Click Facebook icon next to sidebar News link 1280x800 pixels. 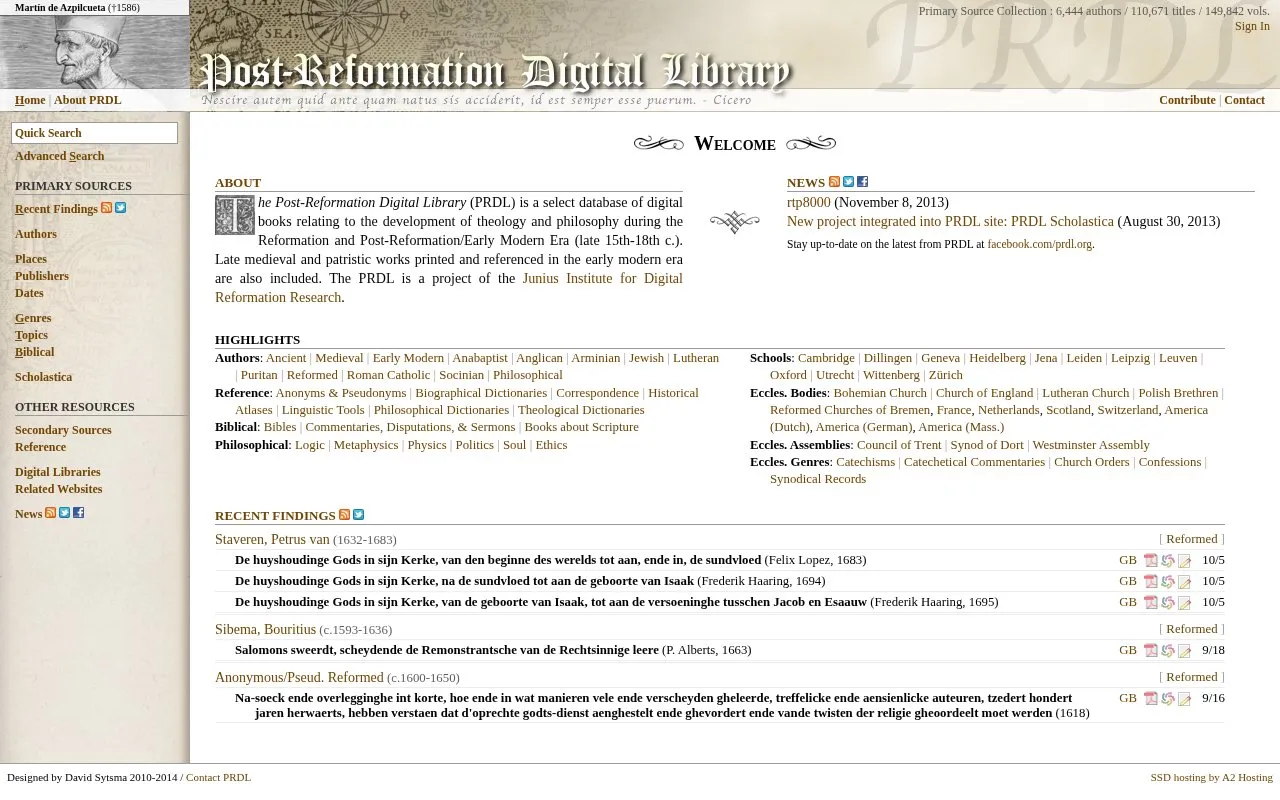pos(79,513)
